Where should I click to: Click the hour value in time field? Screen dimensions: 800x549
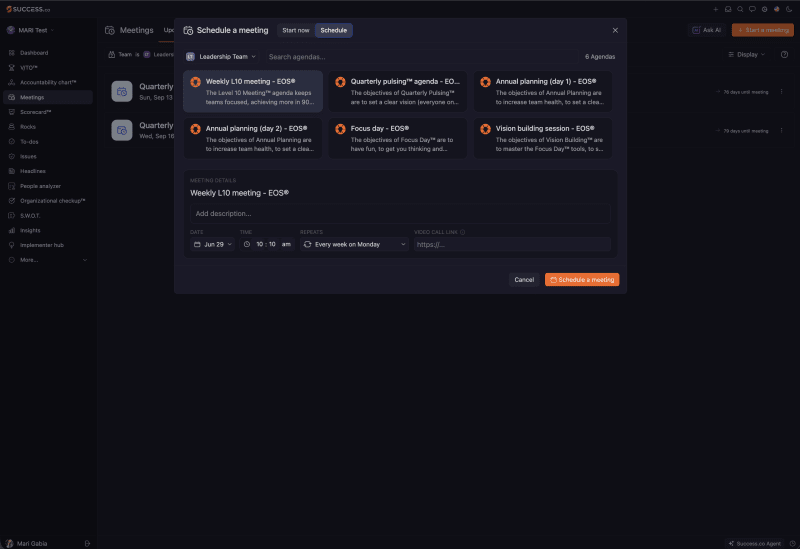point(260,244)
